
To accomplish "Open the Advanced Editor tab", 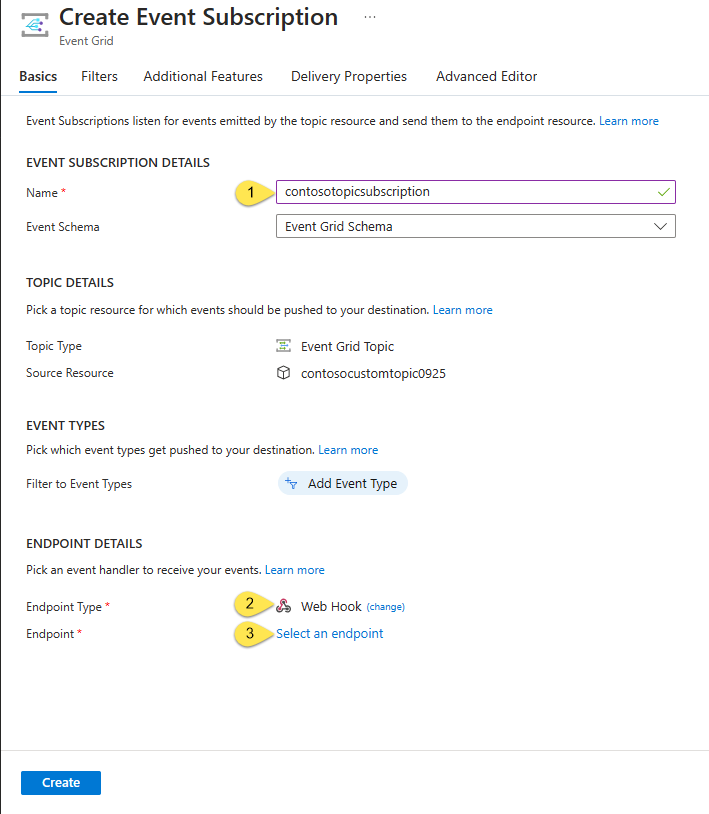I will click(486, 76).
